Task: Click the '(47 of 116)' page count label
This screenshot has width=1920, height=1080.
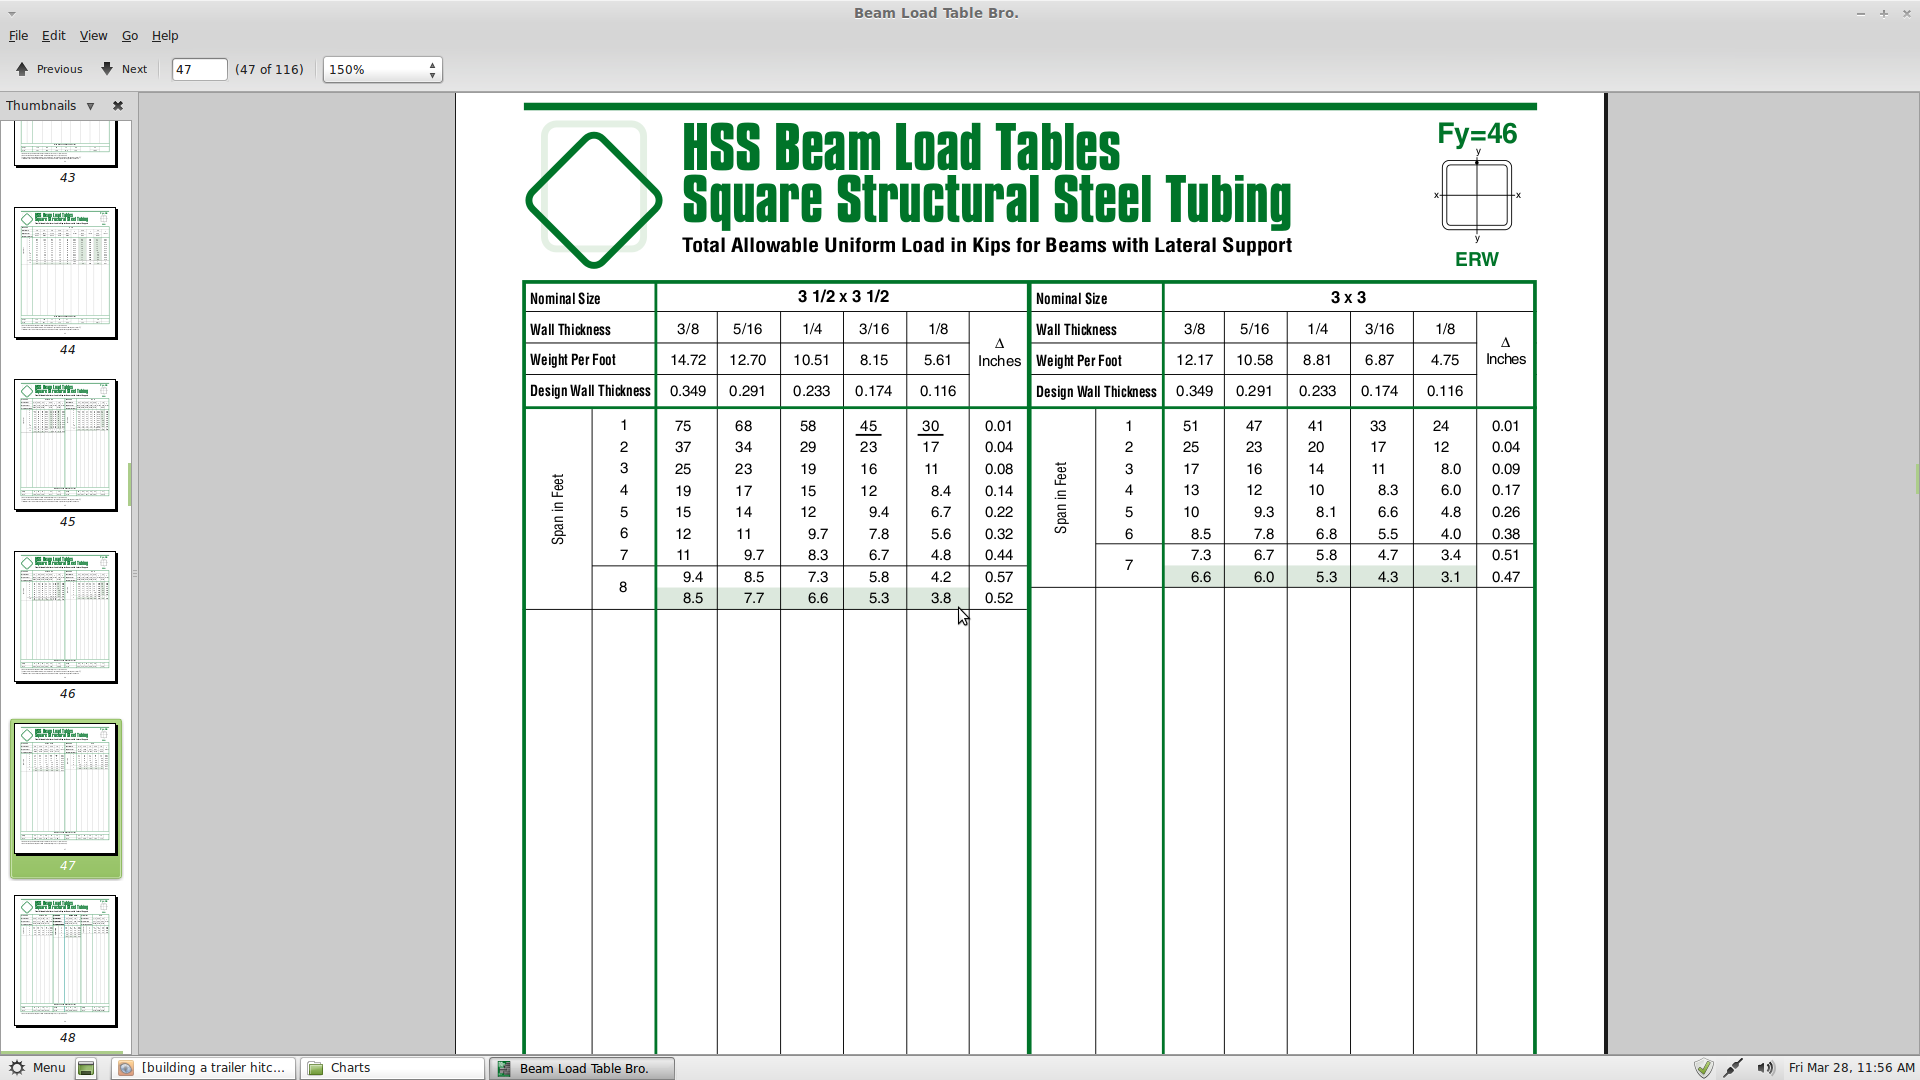Action: [269, 69]
